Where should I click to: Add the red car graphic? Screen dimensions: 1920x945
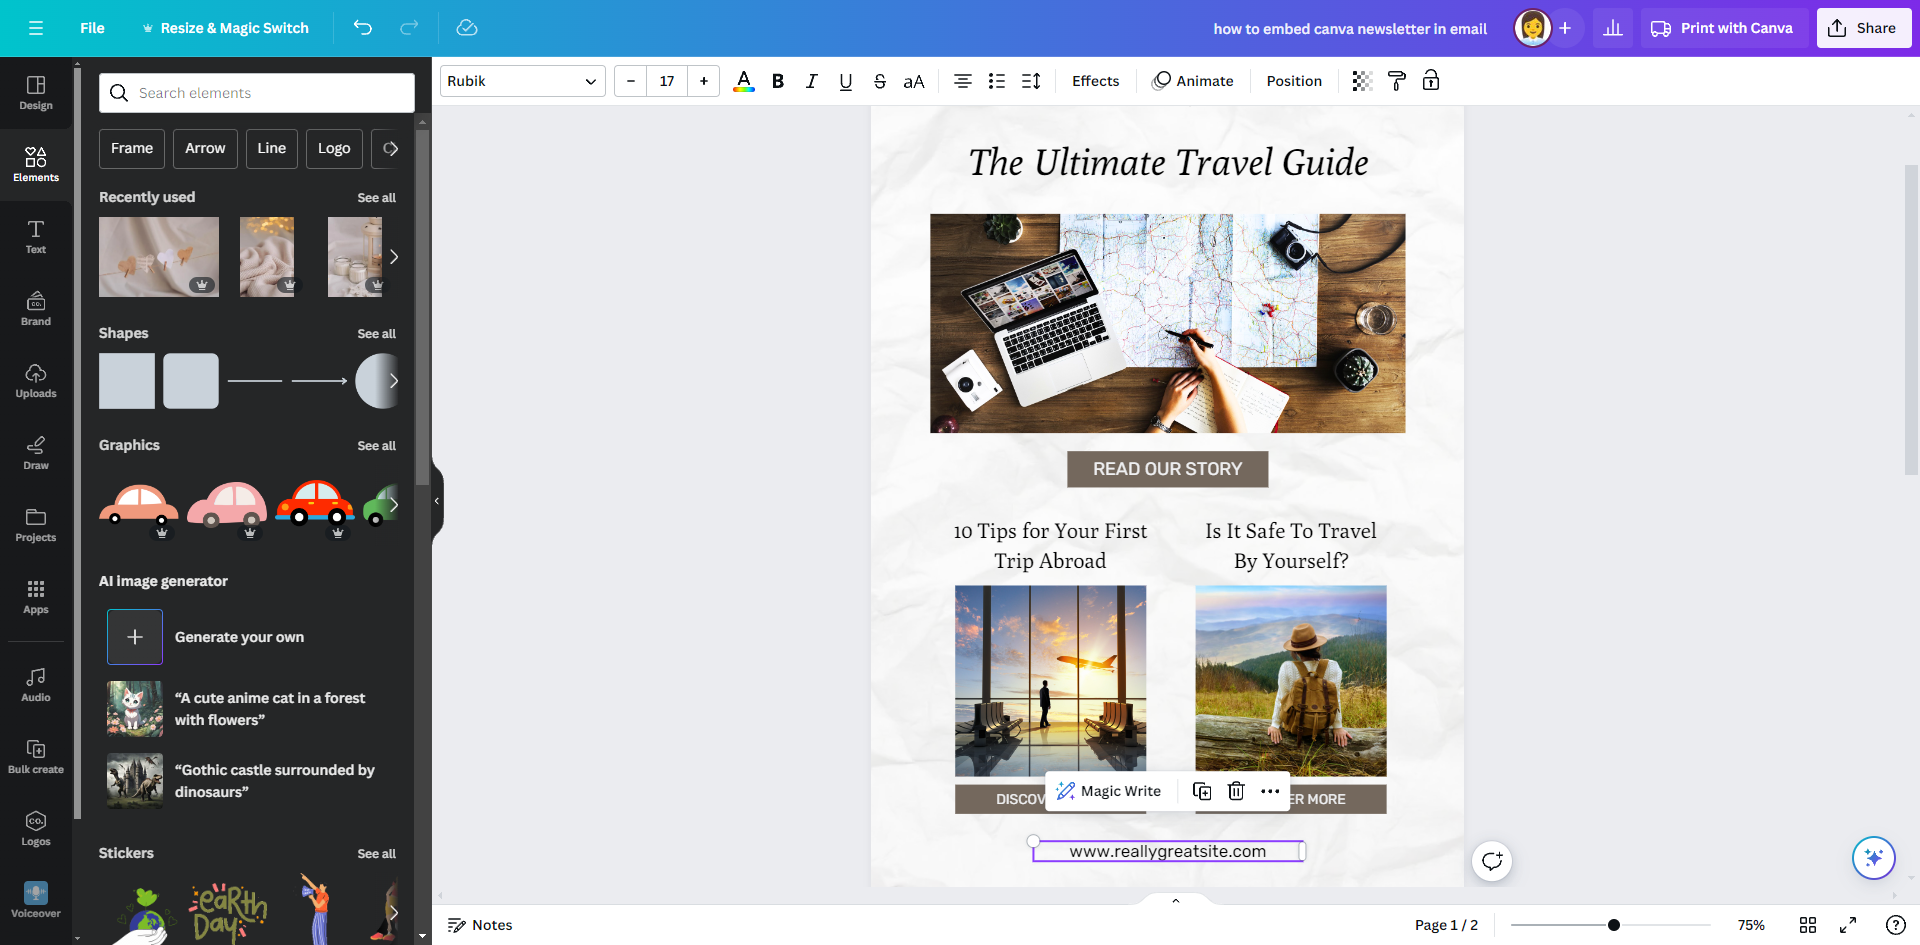tap(315, 503)
